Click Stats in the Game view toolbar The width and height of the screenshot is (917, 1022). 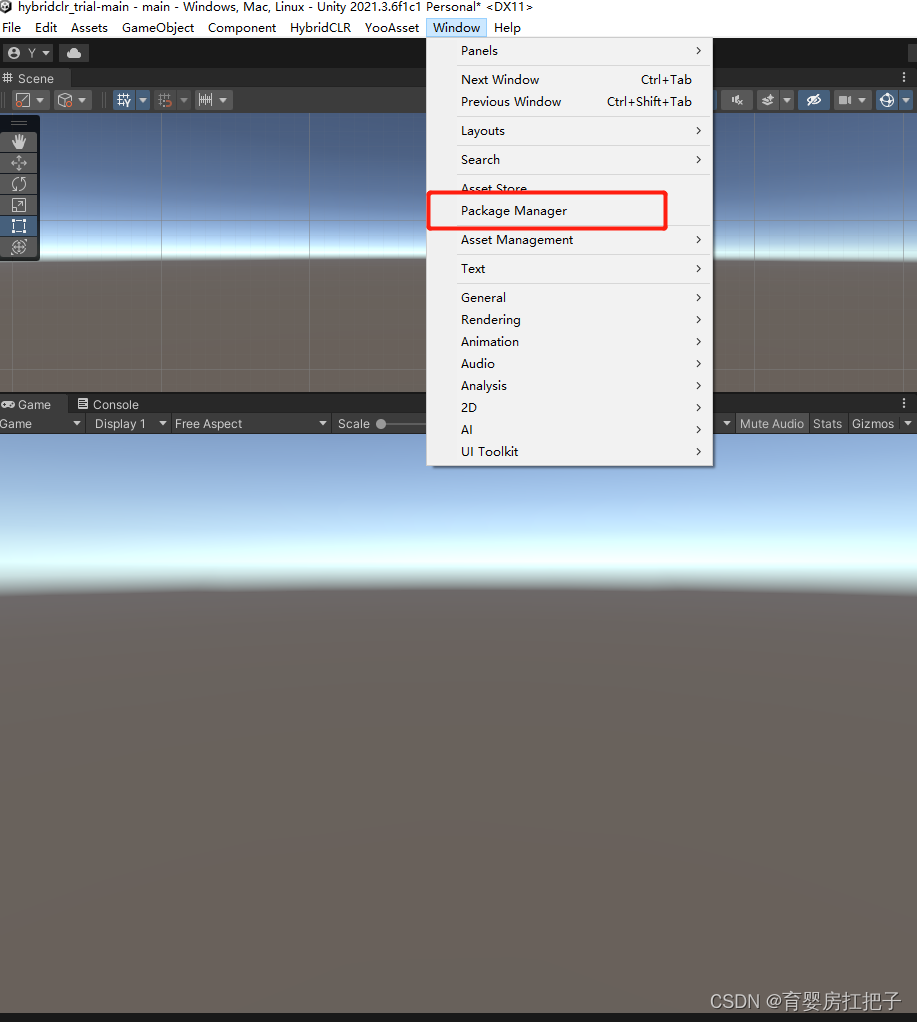coord(827,423)
